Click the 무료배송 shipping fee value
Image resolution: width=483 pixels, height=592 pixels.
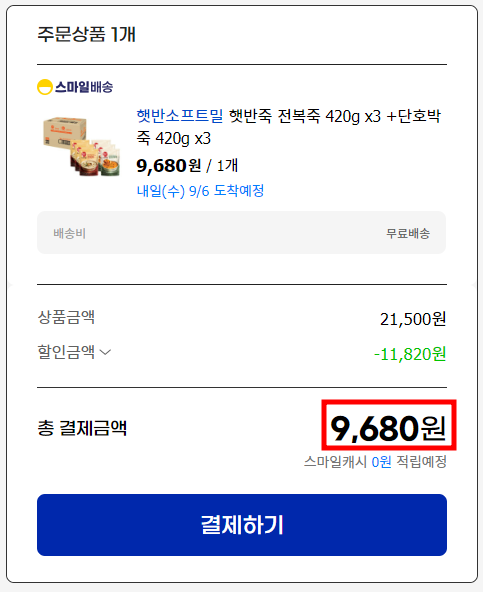point(408,233)
